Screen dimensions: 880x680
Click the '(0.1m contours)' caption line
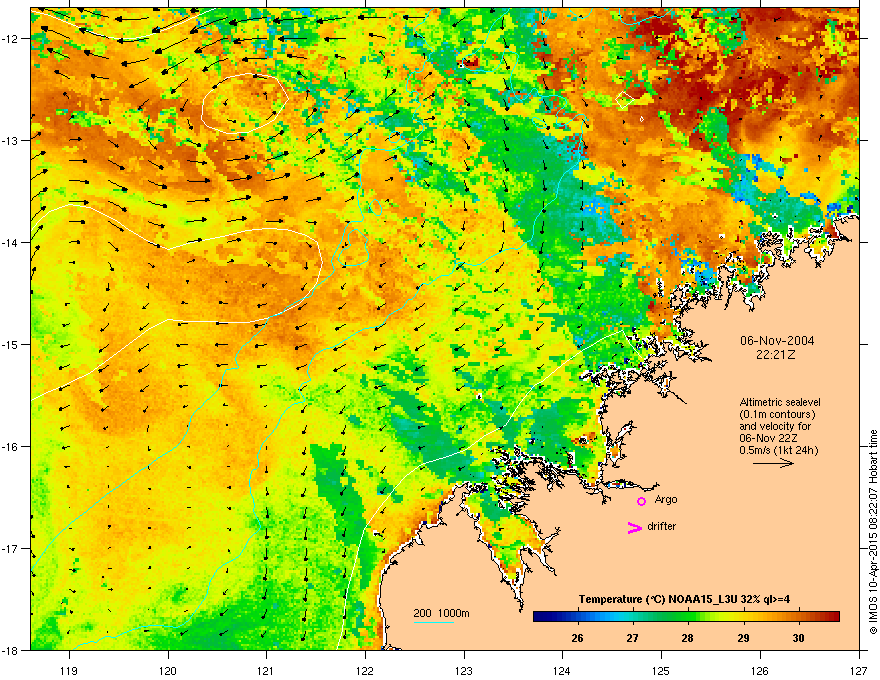(x=777, y=415)
